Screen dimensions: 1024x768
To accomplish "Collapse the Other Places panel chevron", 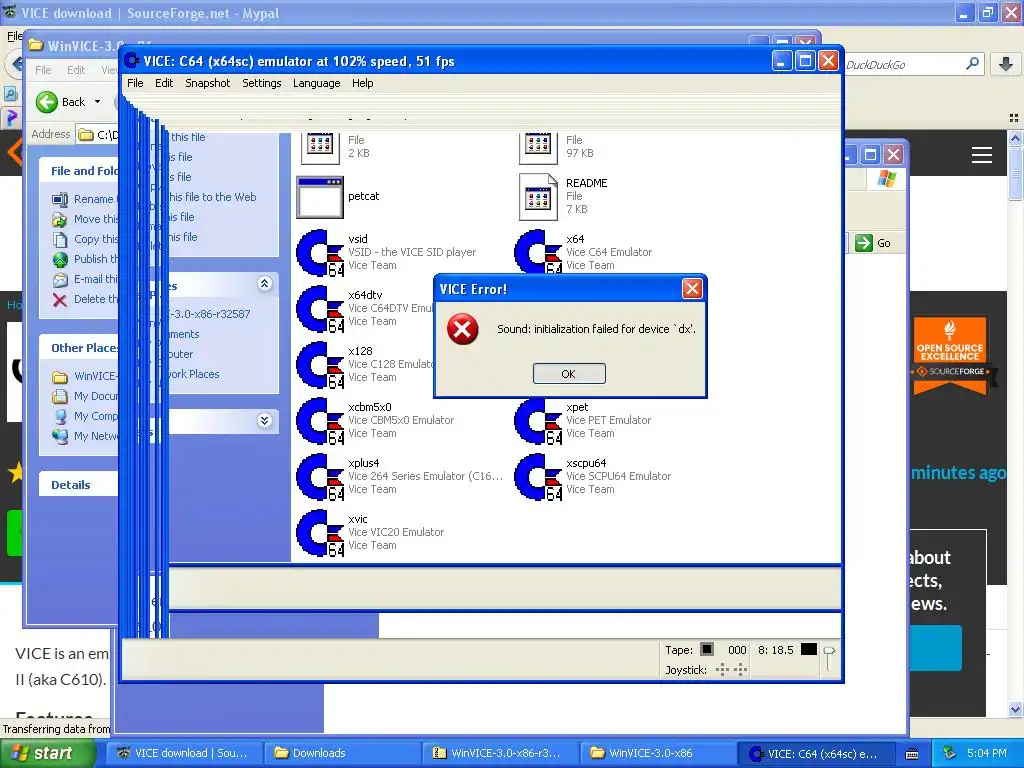I will (264, 283).
